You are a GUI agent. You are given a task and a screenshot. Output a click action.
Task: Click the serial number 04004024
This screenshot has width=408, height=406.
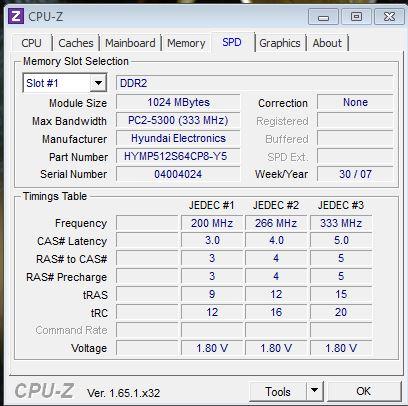coord(178,174)
